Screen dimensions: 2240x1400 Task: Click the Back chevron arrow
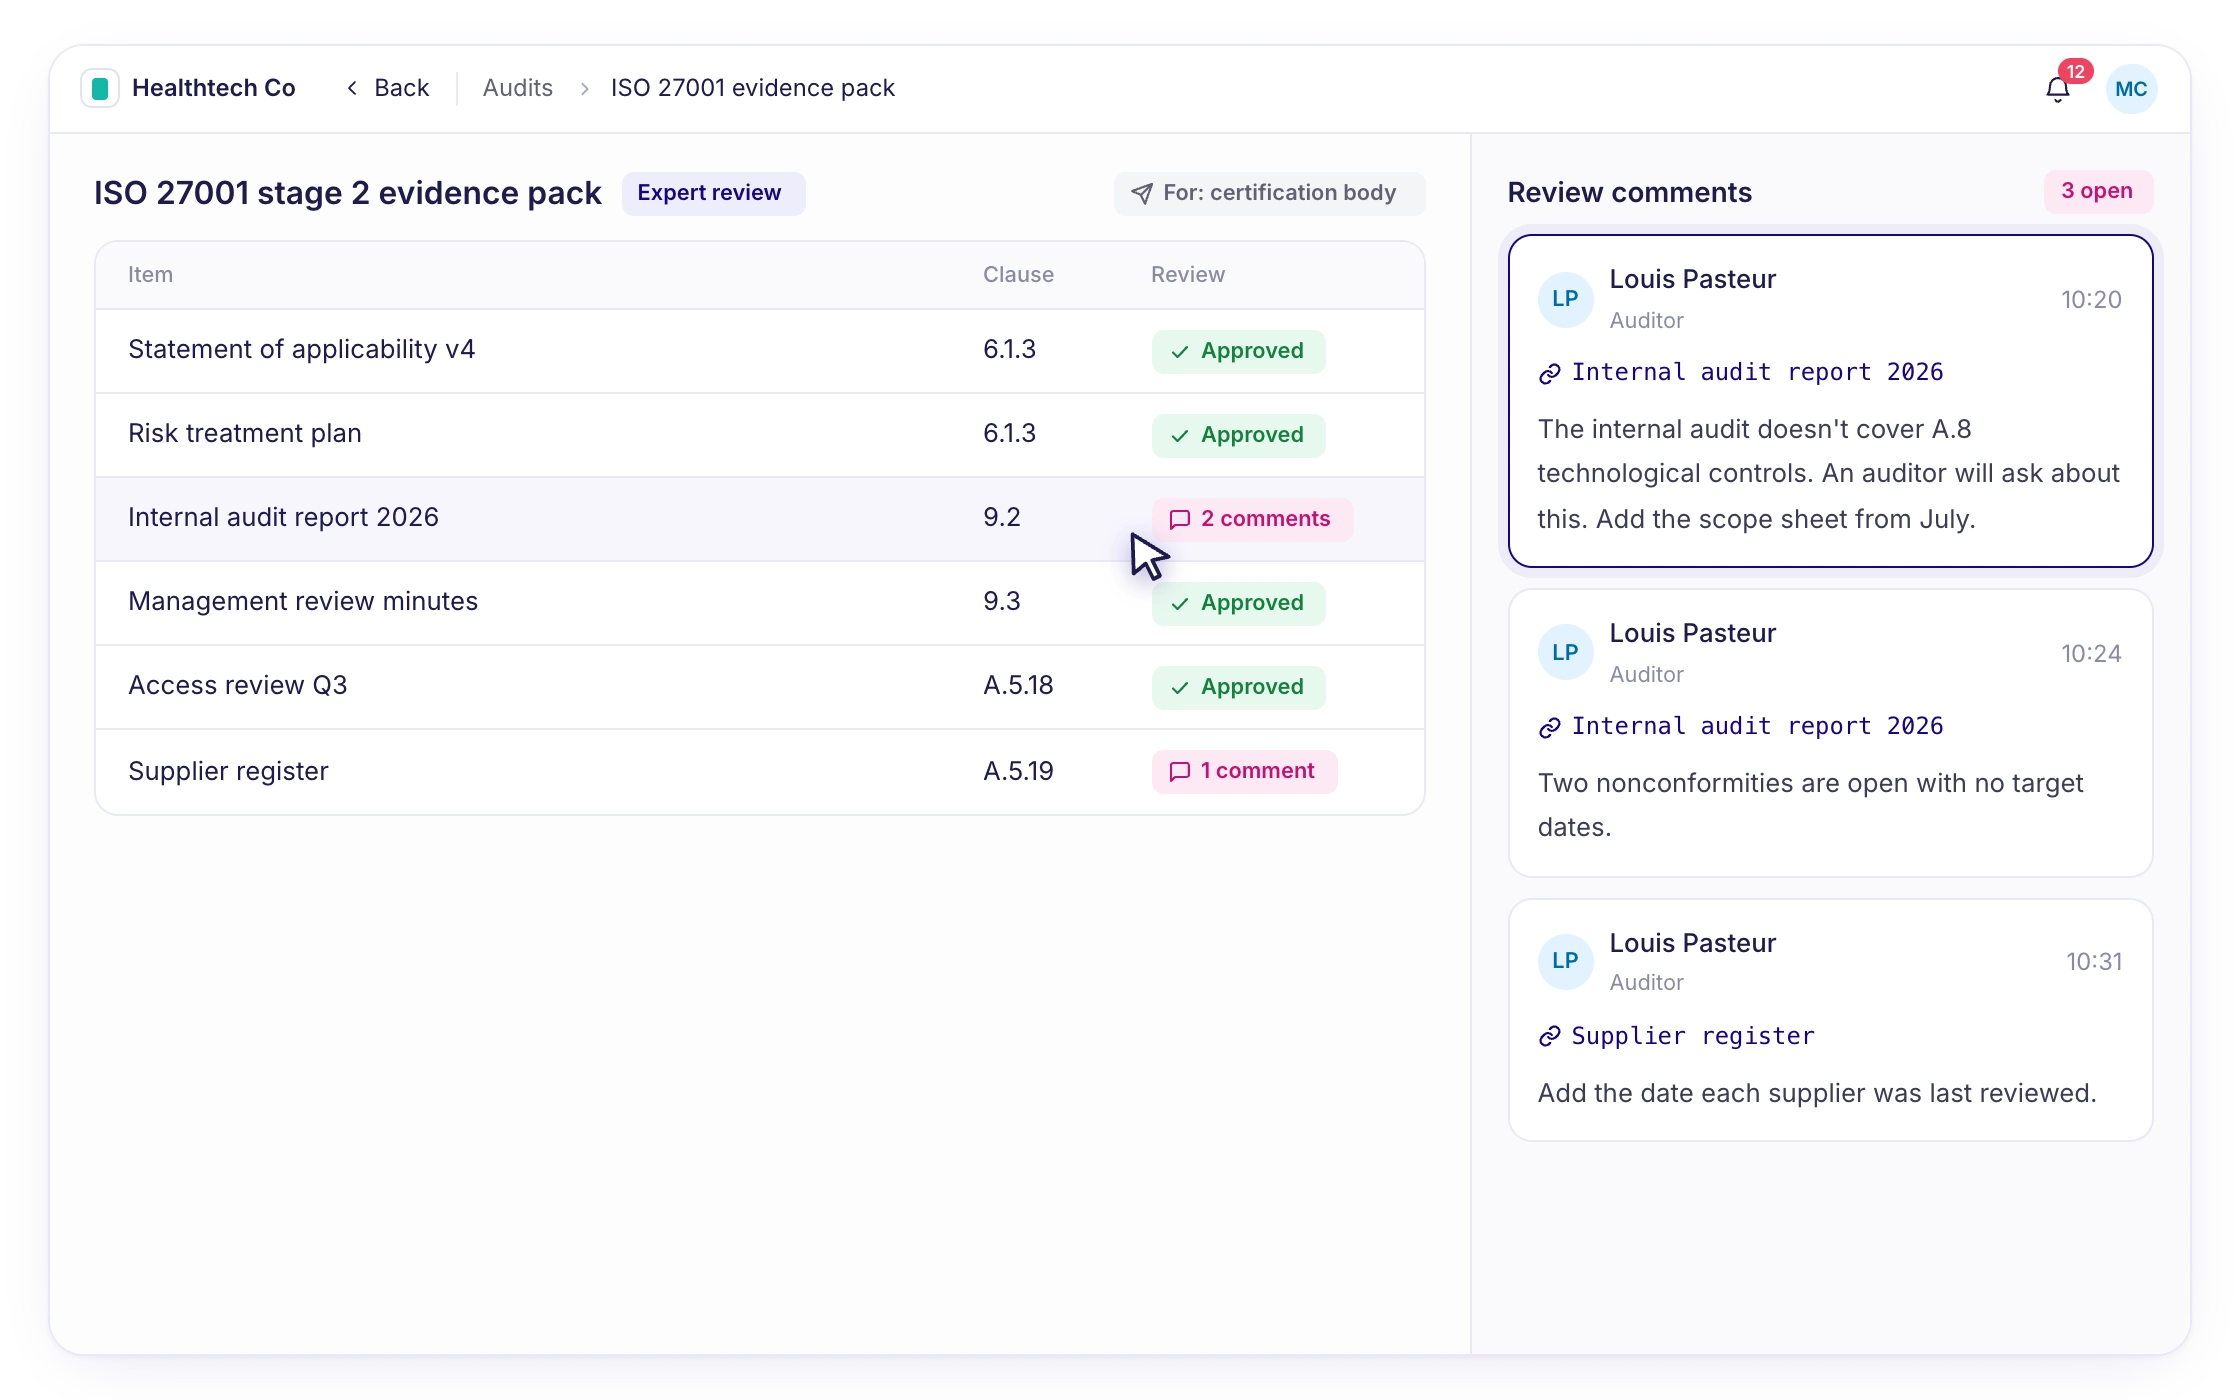coord(352,88)
